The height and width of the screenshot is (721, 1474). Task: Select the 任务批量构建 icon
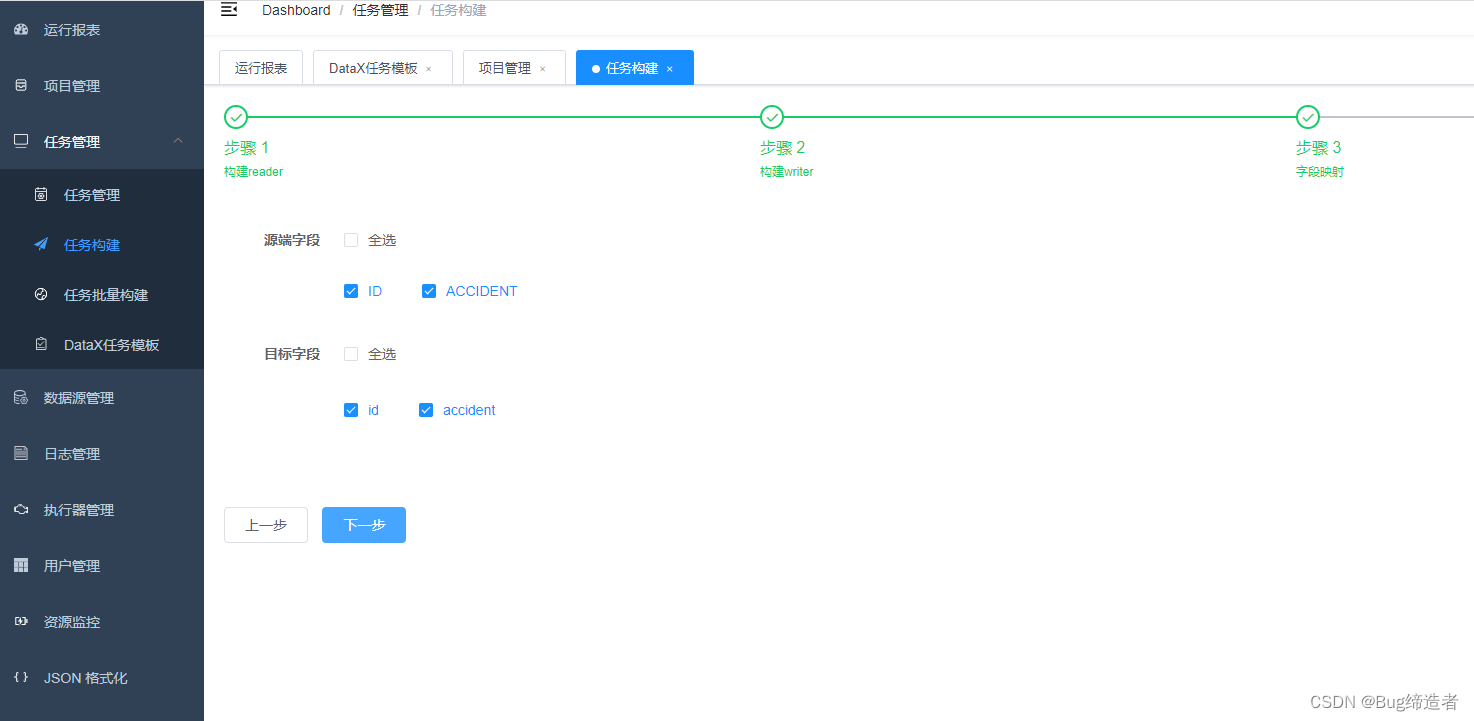40,294
